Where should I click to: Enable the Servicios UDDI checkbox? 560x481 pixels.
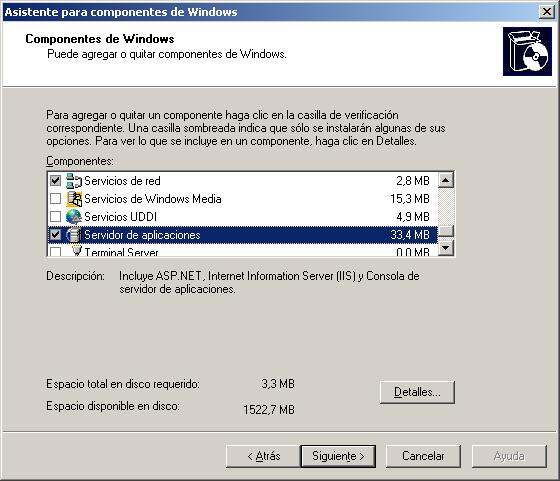point(55,216)
